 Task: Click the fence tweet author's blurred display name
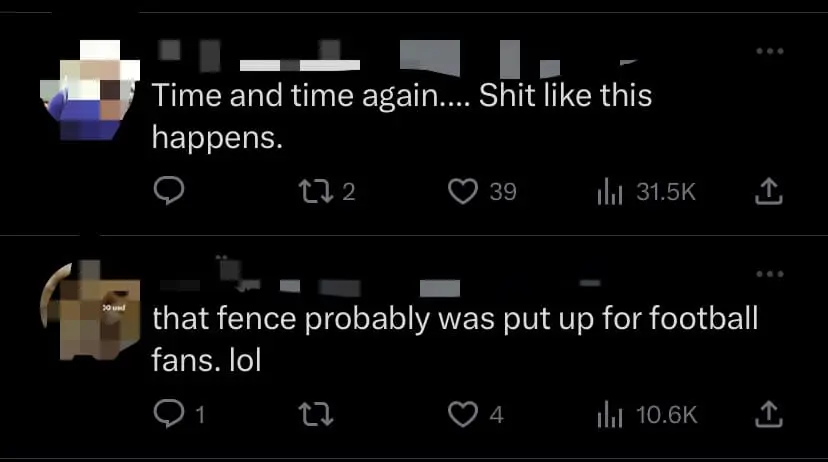click(x=260, y=282)
